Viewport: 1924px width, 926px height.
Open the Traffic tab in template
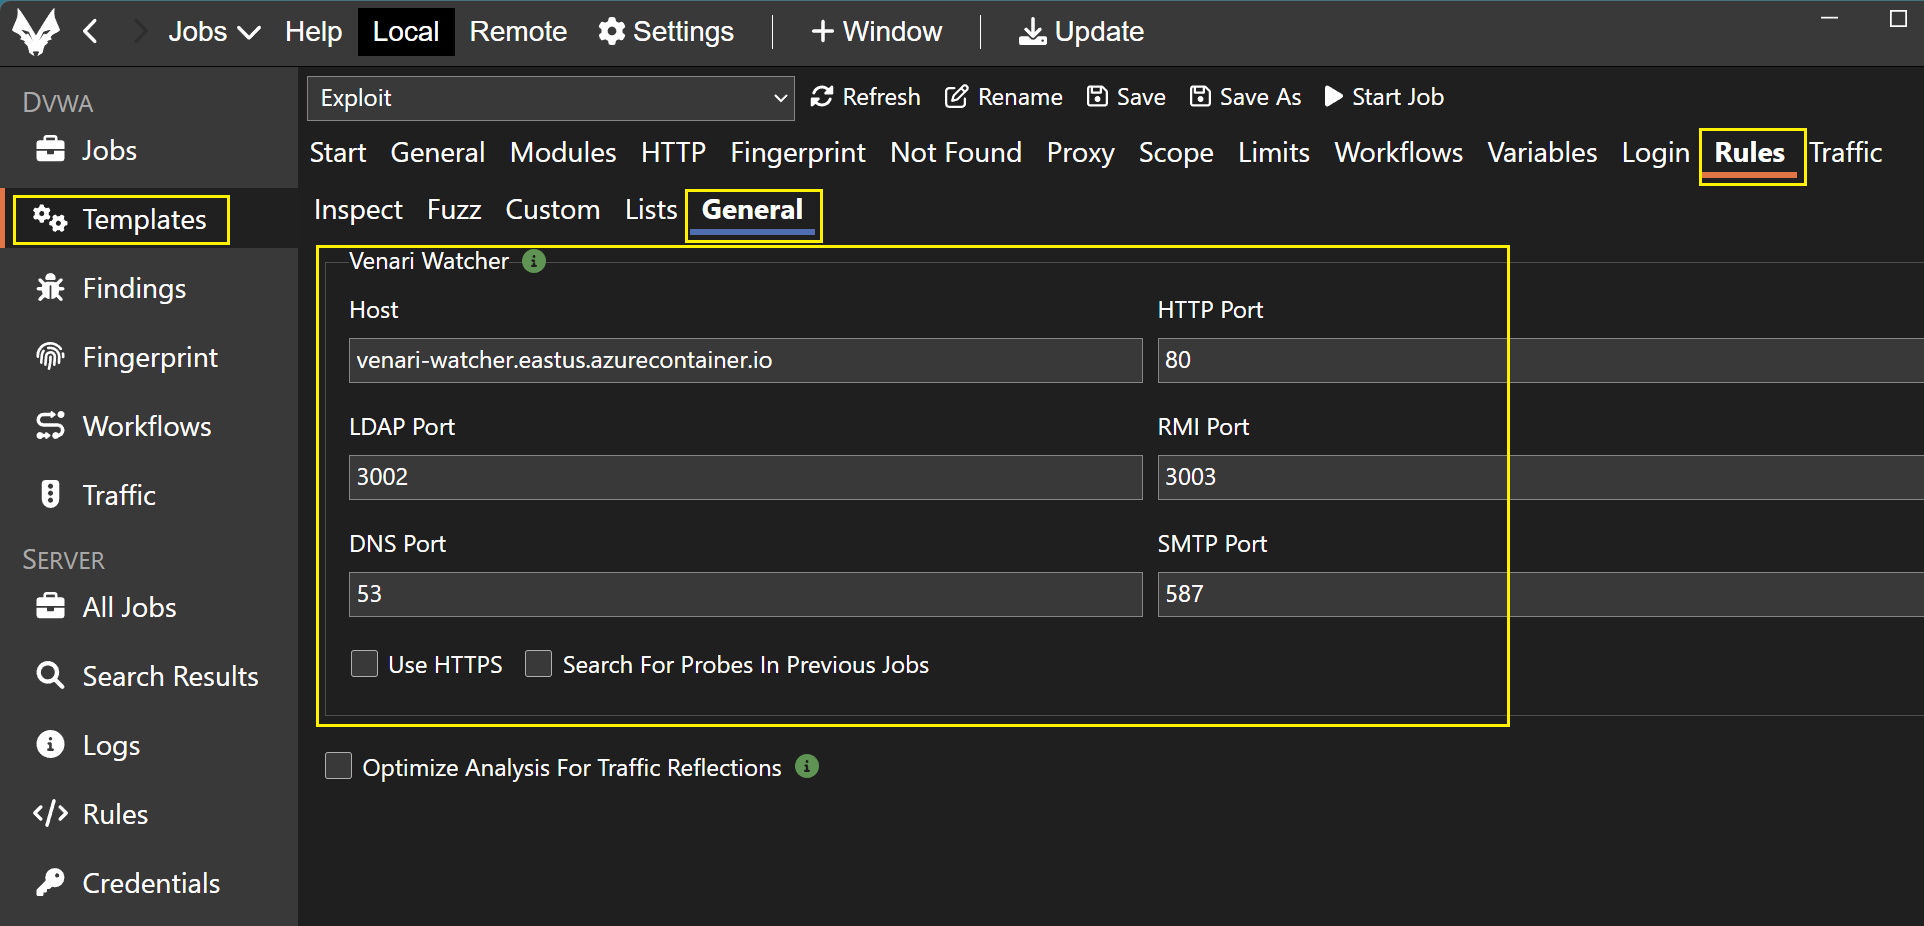pyautogui.click(x=1846, y=153)
